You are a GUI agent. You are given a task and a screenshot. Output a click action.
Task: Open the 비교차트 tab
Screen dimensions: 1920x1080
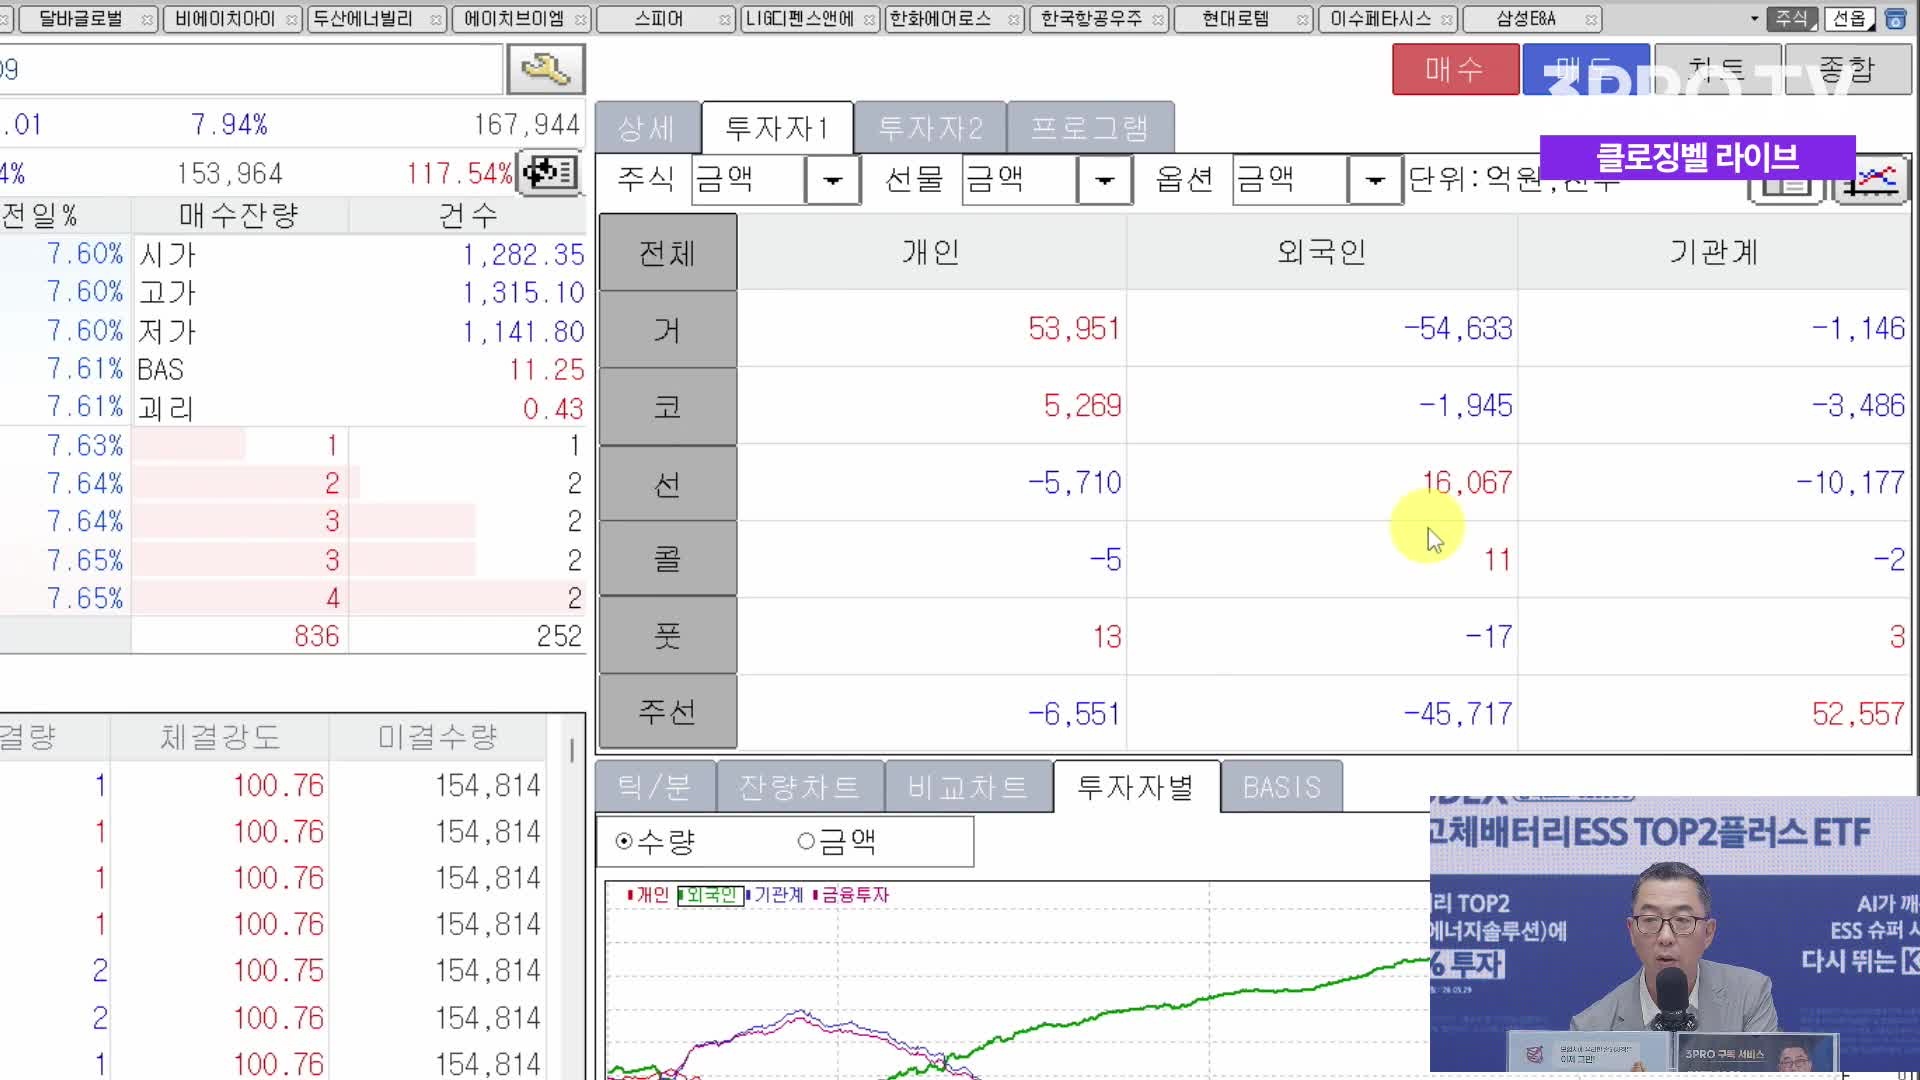click(x=968, y=787)
